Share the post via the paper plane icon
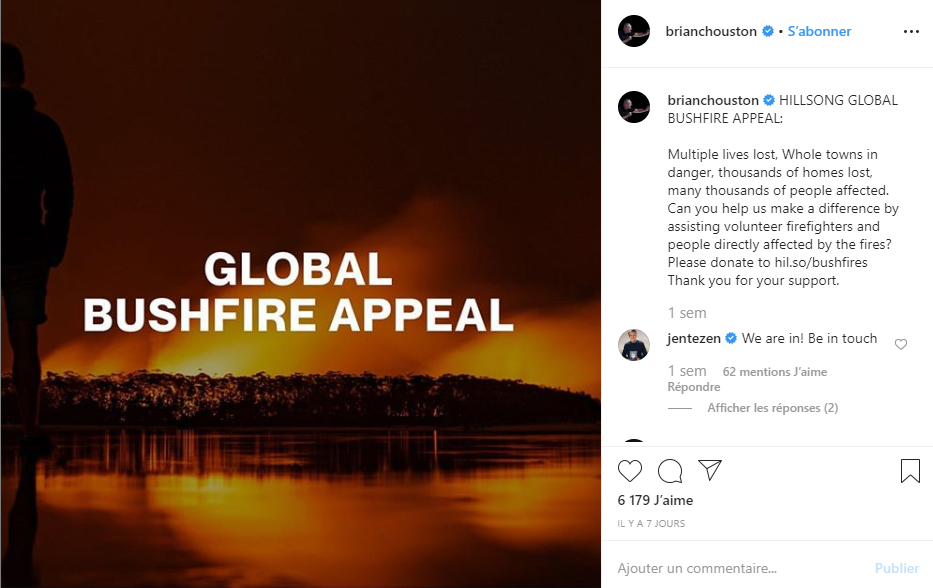Image resolution: width=933 pixels, height=588 pixels. 710,471
